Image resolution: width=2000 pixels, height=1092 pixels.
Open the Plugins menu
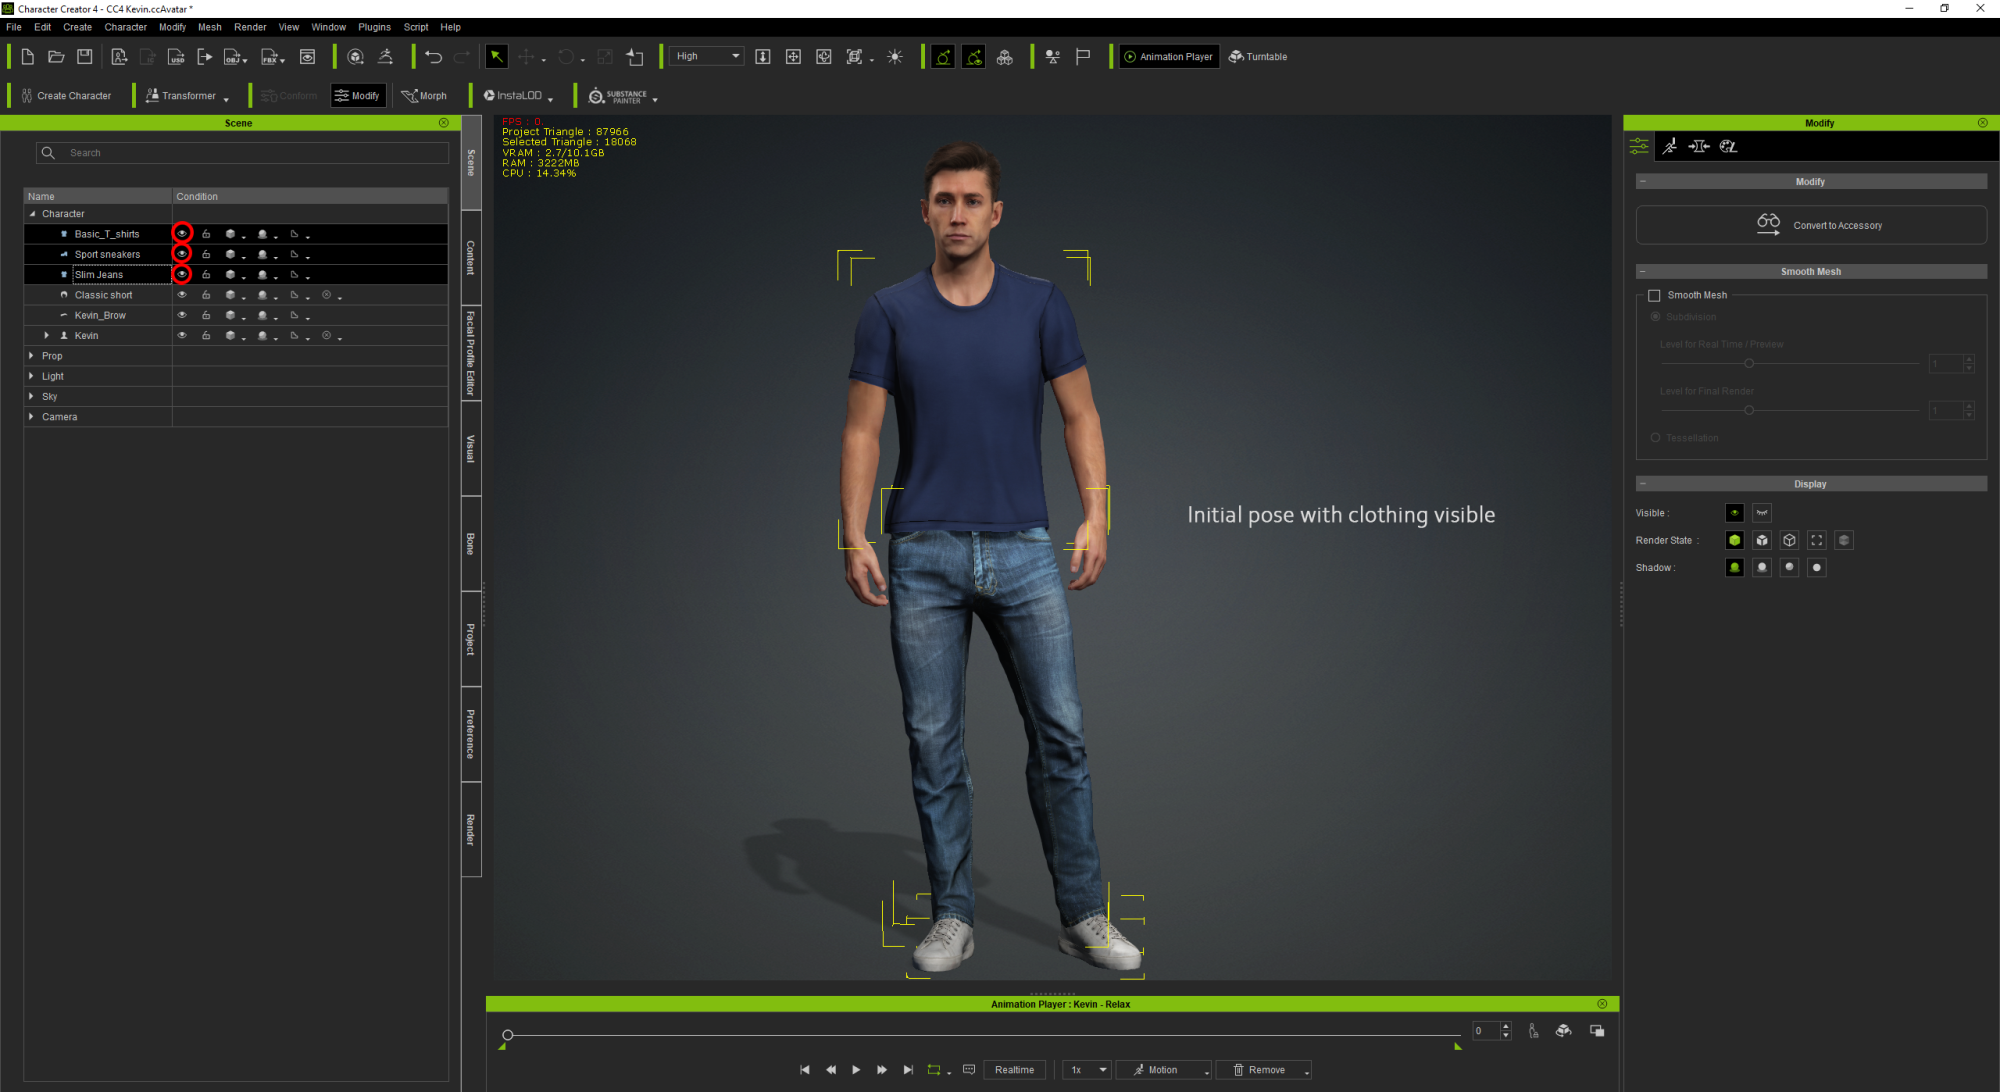pos(375,27)
